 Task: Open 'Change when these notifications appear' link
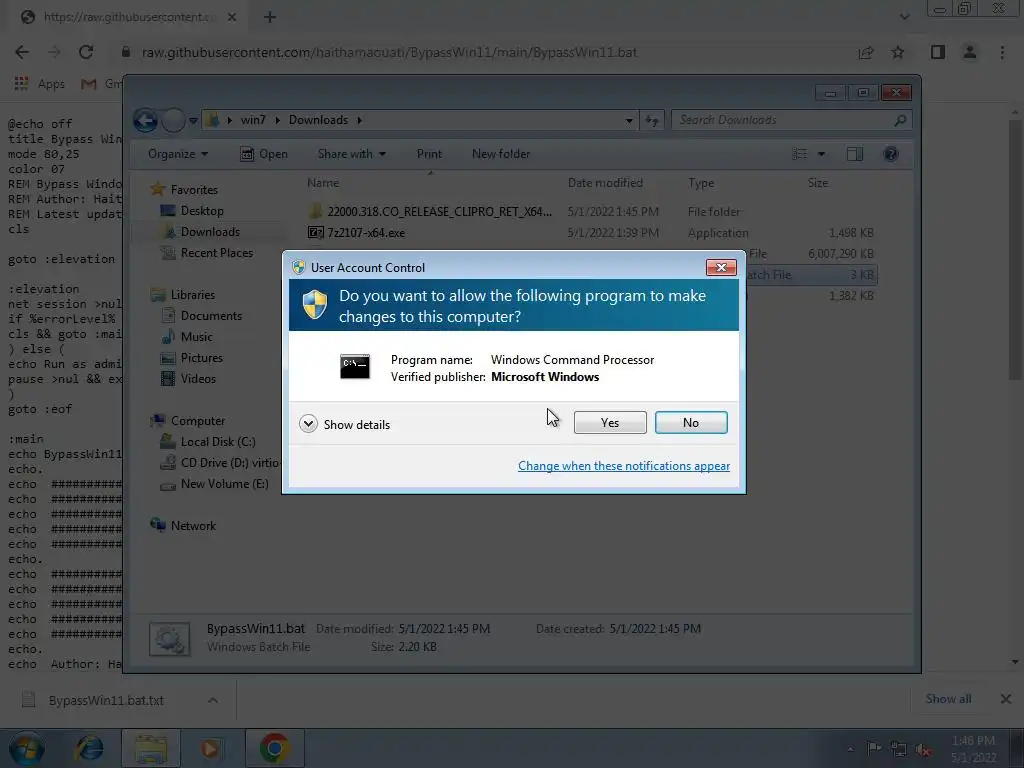(624, 466)
